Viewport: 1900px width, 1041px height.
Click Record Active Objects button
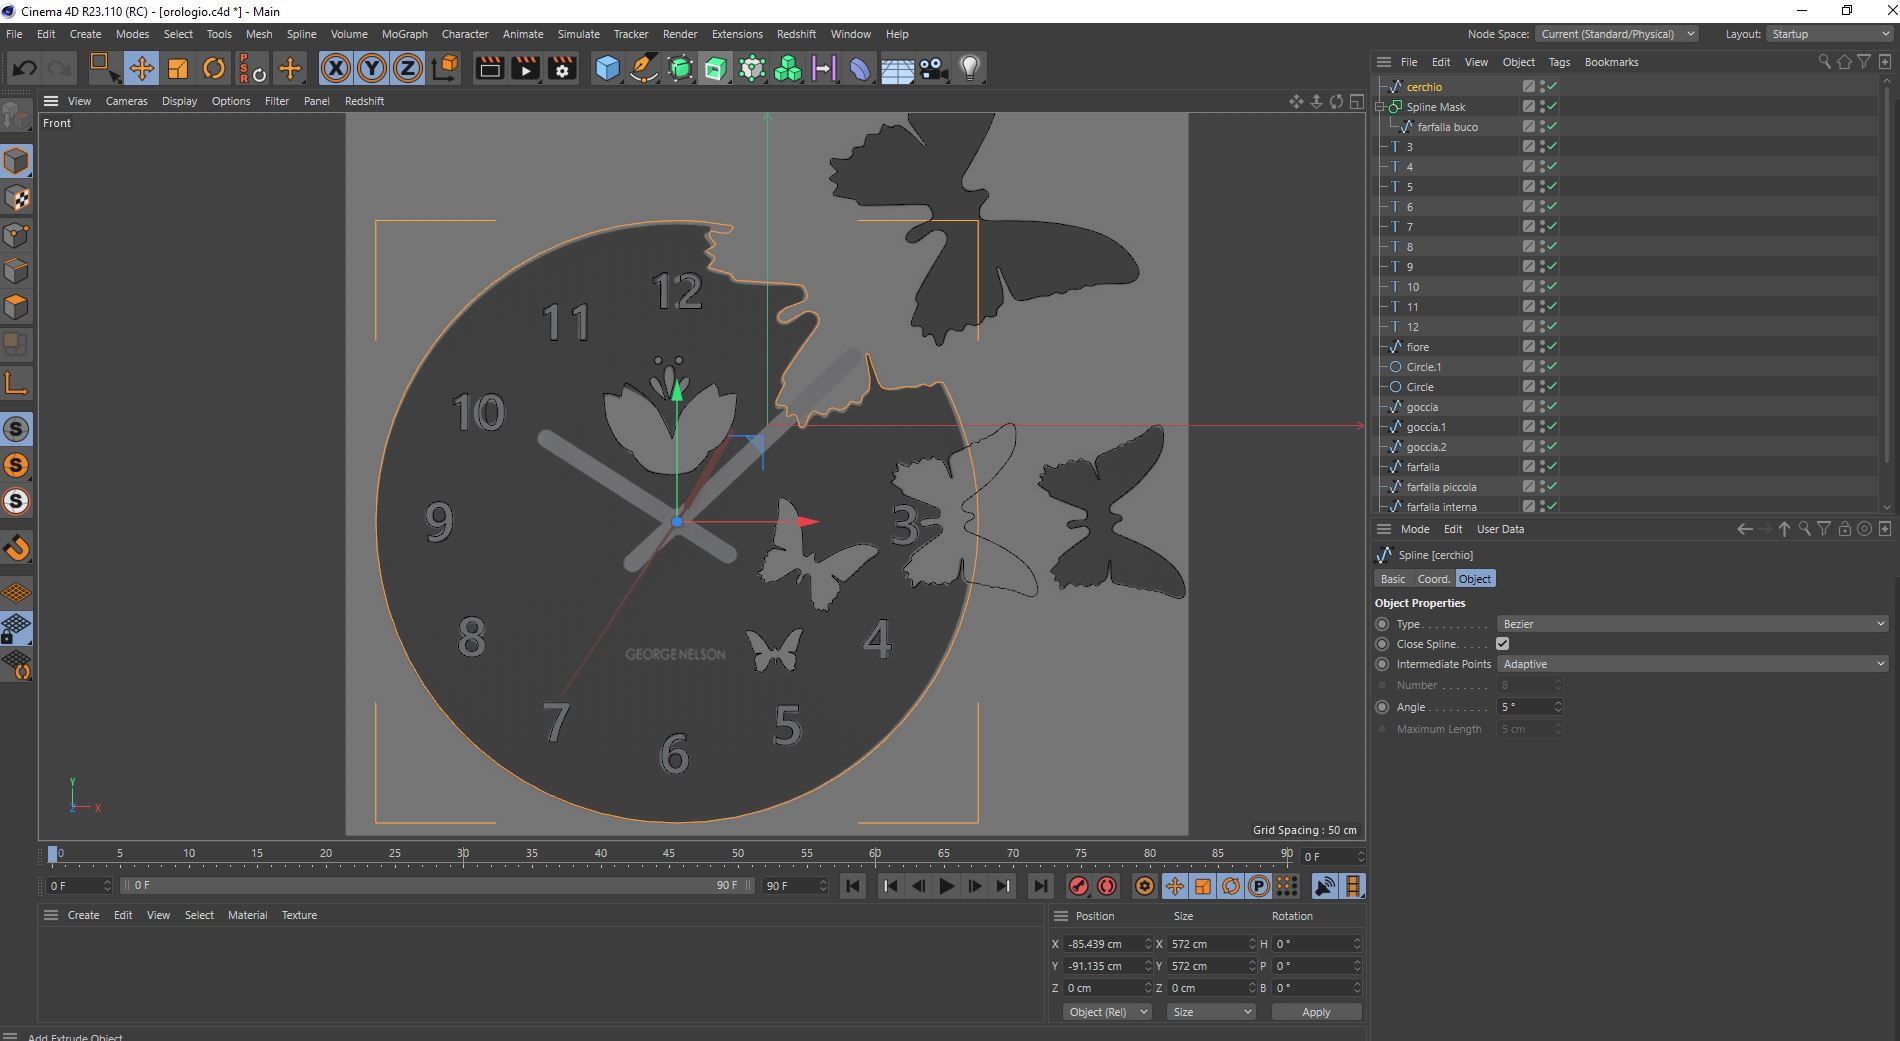pyautogui.click(x=1078, y=886)
